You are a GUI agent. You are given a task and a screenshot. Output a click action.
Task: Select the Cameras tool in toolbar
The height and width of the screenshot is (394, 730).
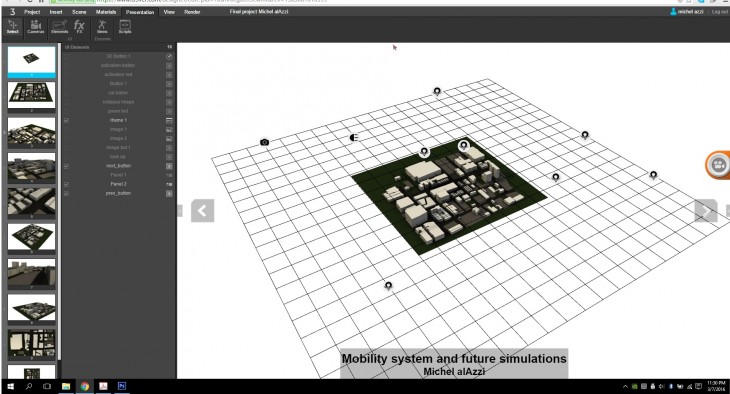(x=35, y=27)
